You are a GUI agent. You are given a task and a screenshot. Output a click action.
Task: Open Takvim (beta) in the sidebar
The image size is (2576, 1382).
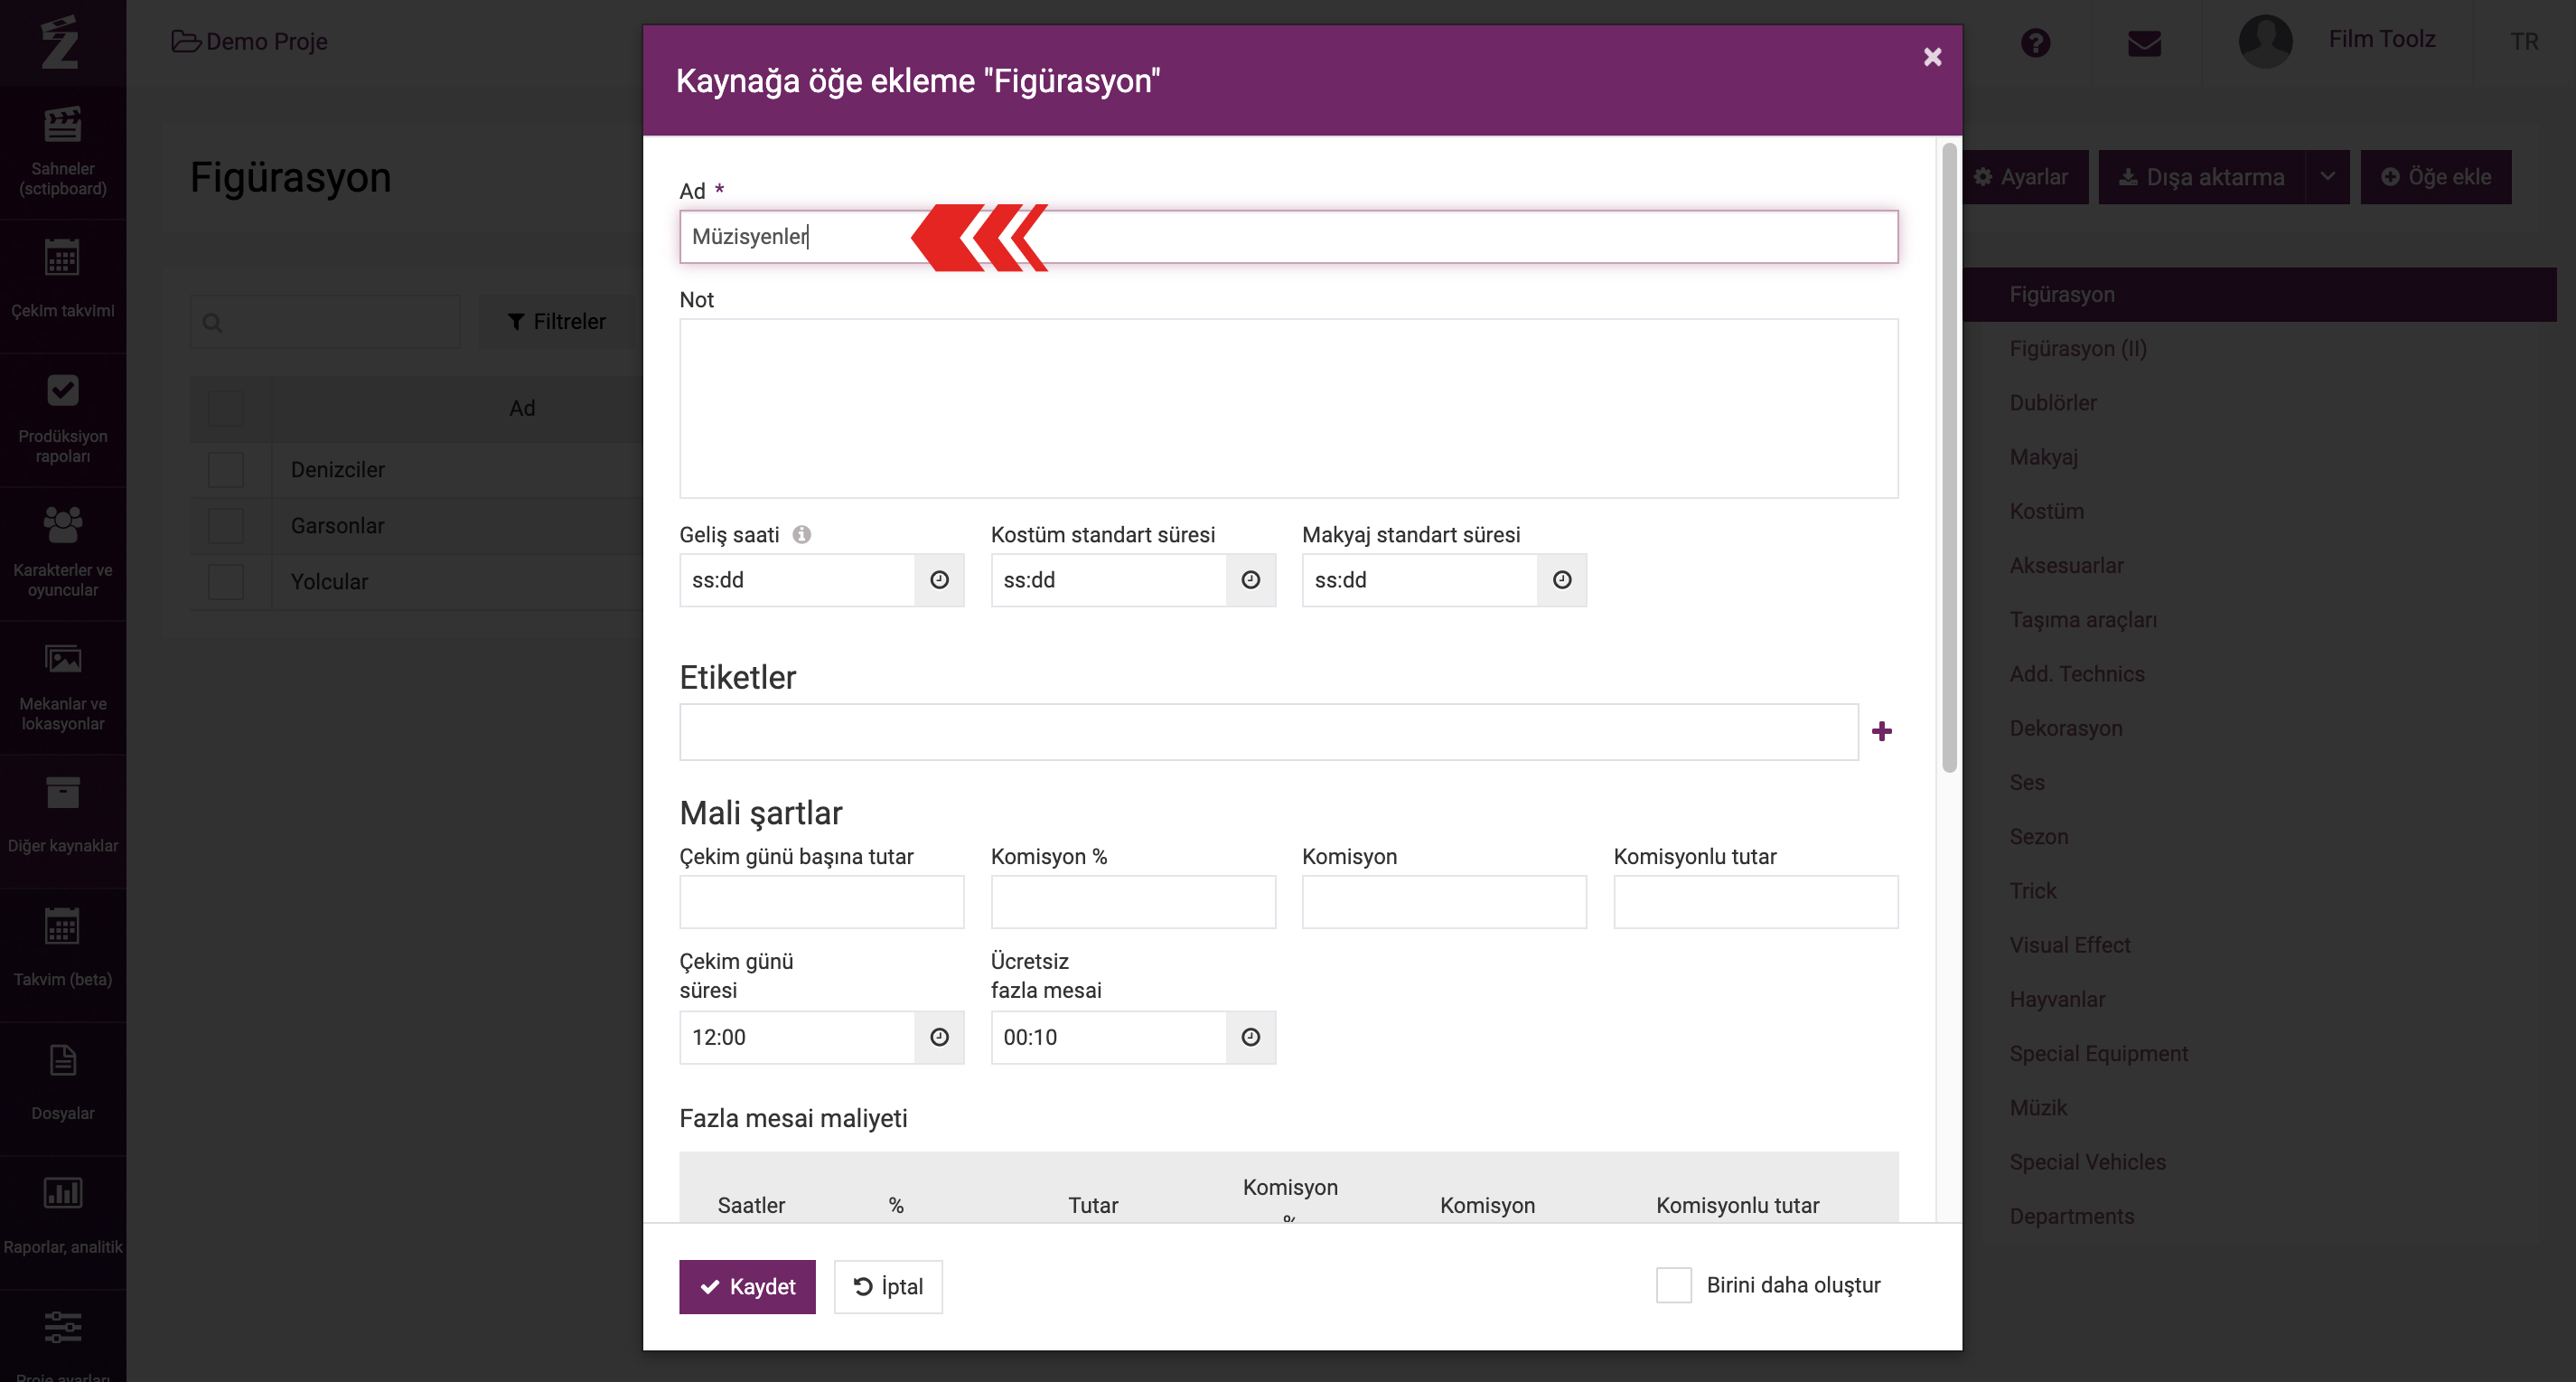coord(62,954)
